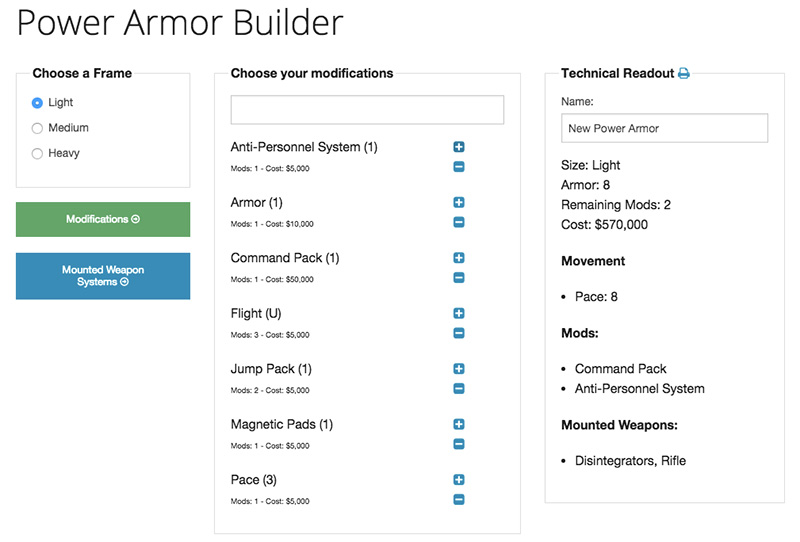This screenshot has width=800, height=542.
Task: Remove Anti-Personnel System with minus icon
Action: (x=459, y=167)
